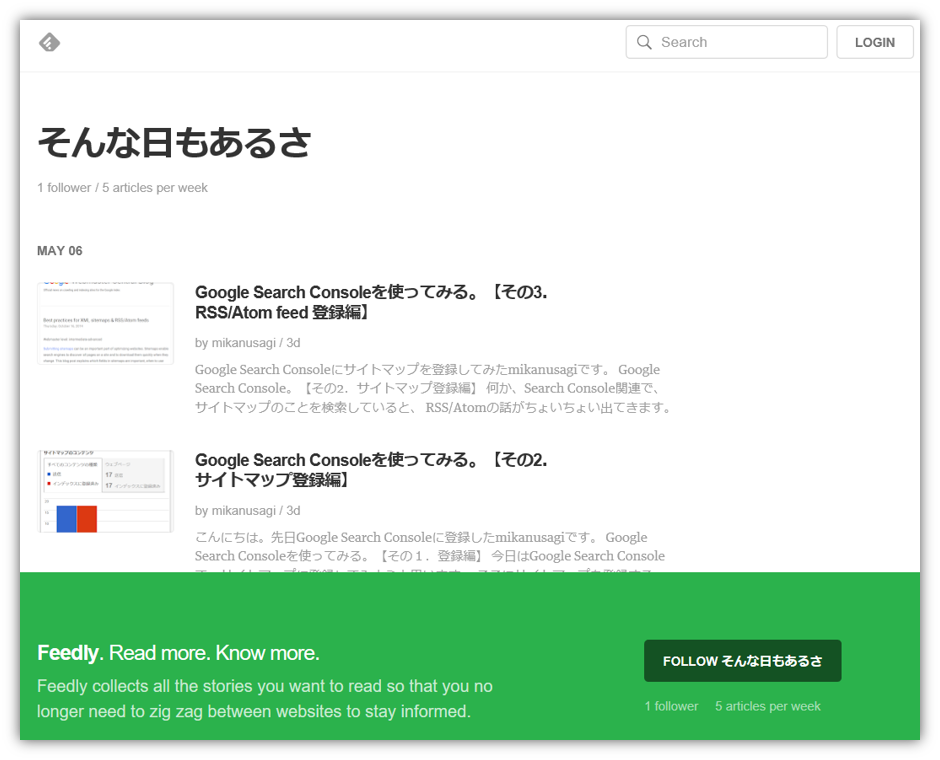This screenshot has width=940, height=760.
Task: Click the Feedly logo icon
Action: coord(49,43)
